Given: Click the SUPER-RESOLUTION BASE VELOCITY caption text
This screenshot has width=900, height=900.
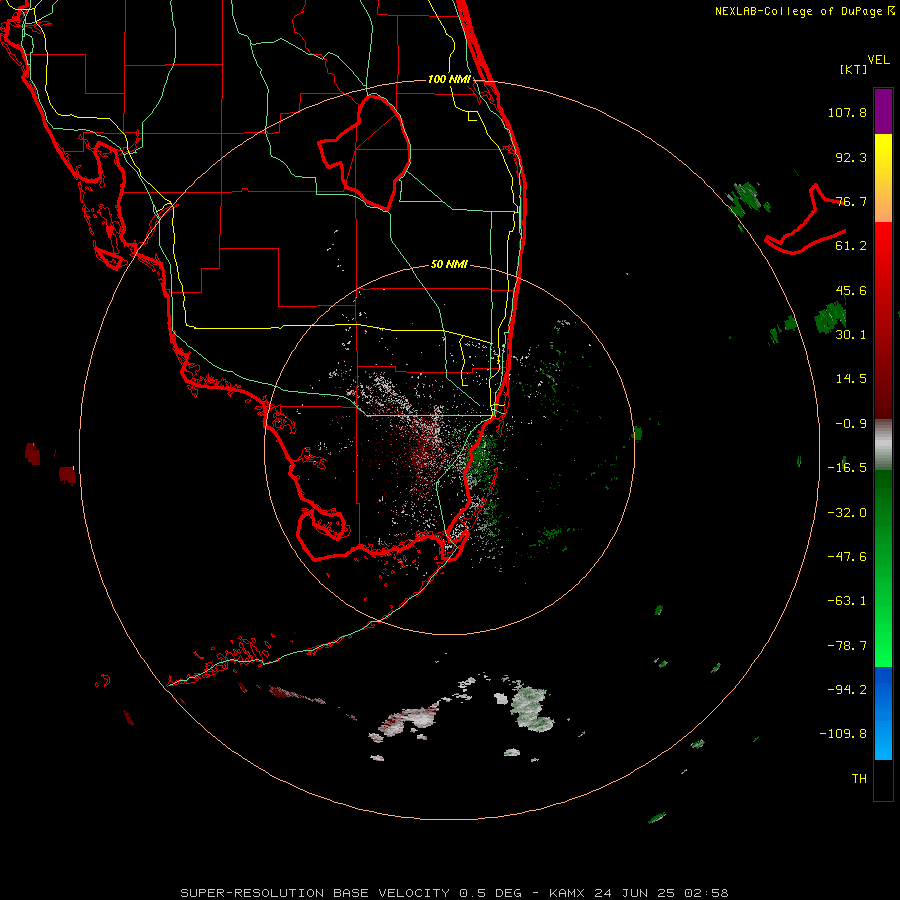Looking at the screenshot, I should pyautogui.click(x=315, y=893).
